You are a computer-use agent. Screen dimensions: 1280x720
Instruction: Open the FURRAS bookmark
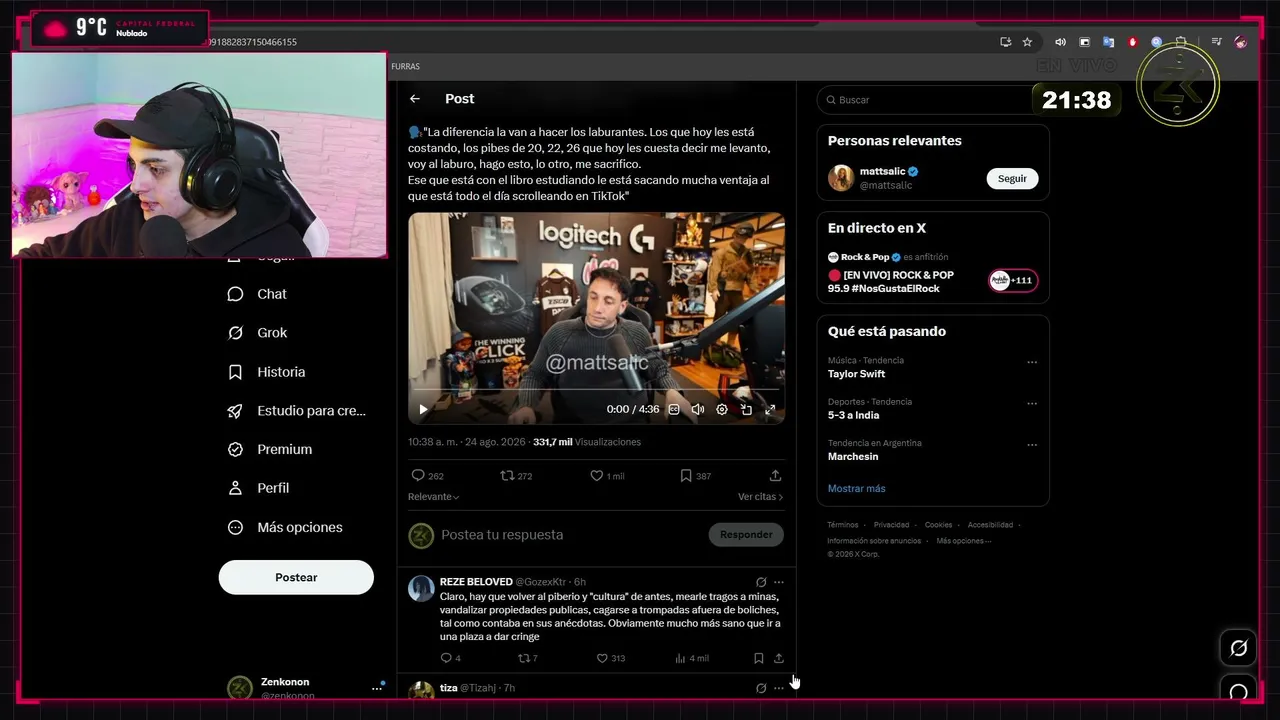tap(405, 67)
